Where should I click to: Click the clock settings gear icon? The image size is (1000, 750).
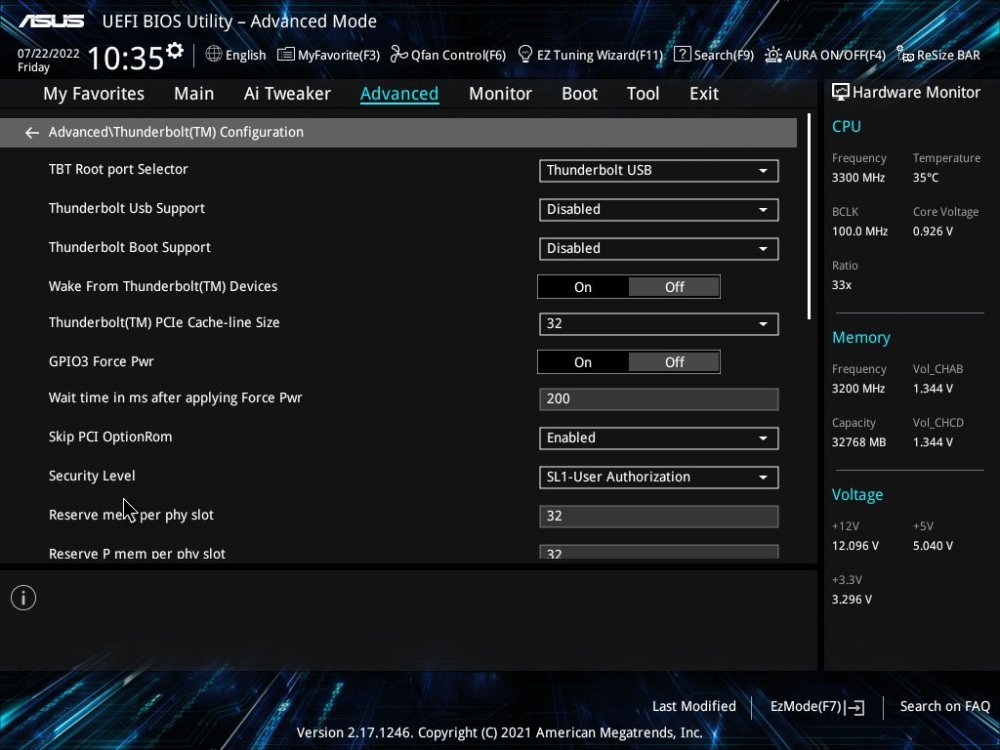coord(175,50)
